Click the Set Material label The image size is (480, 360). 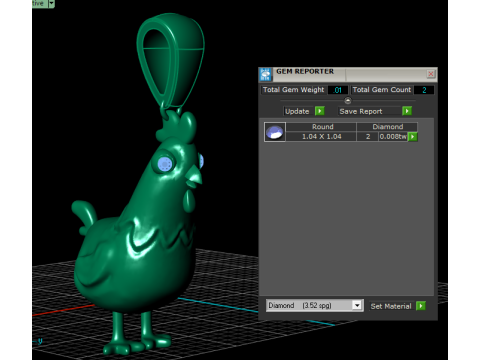[x=391, y=306]
